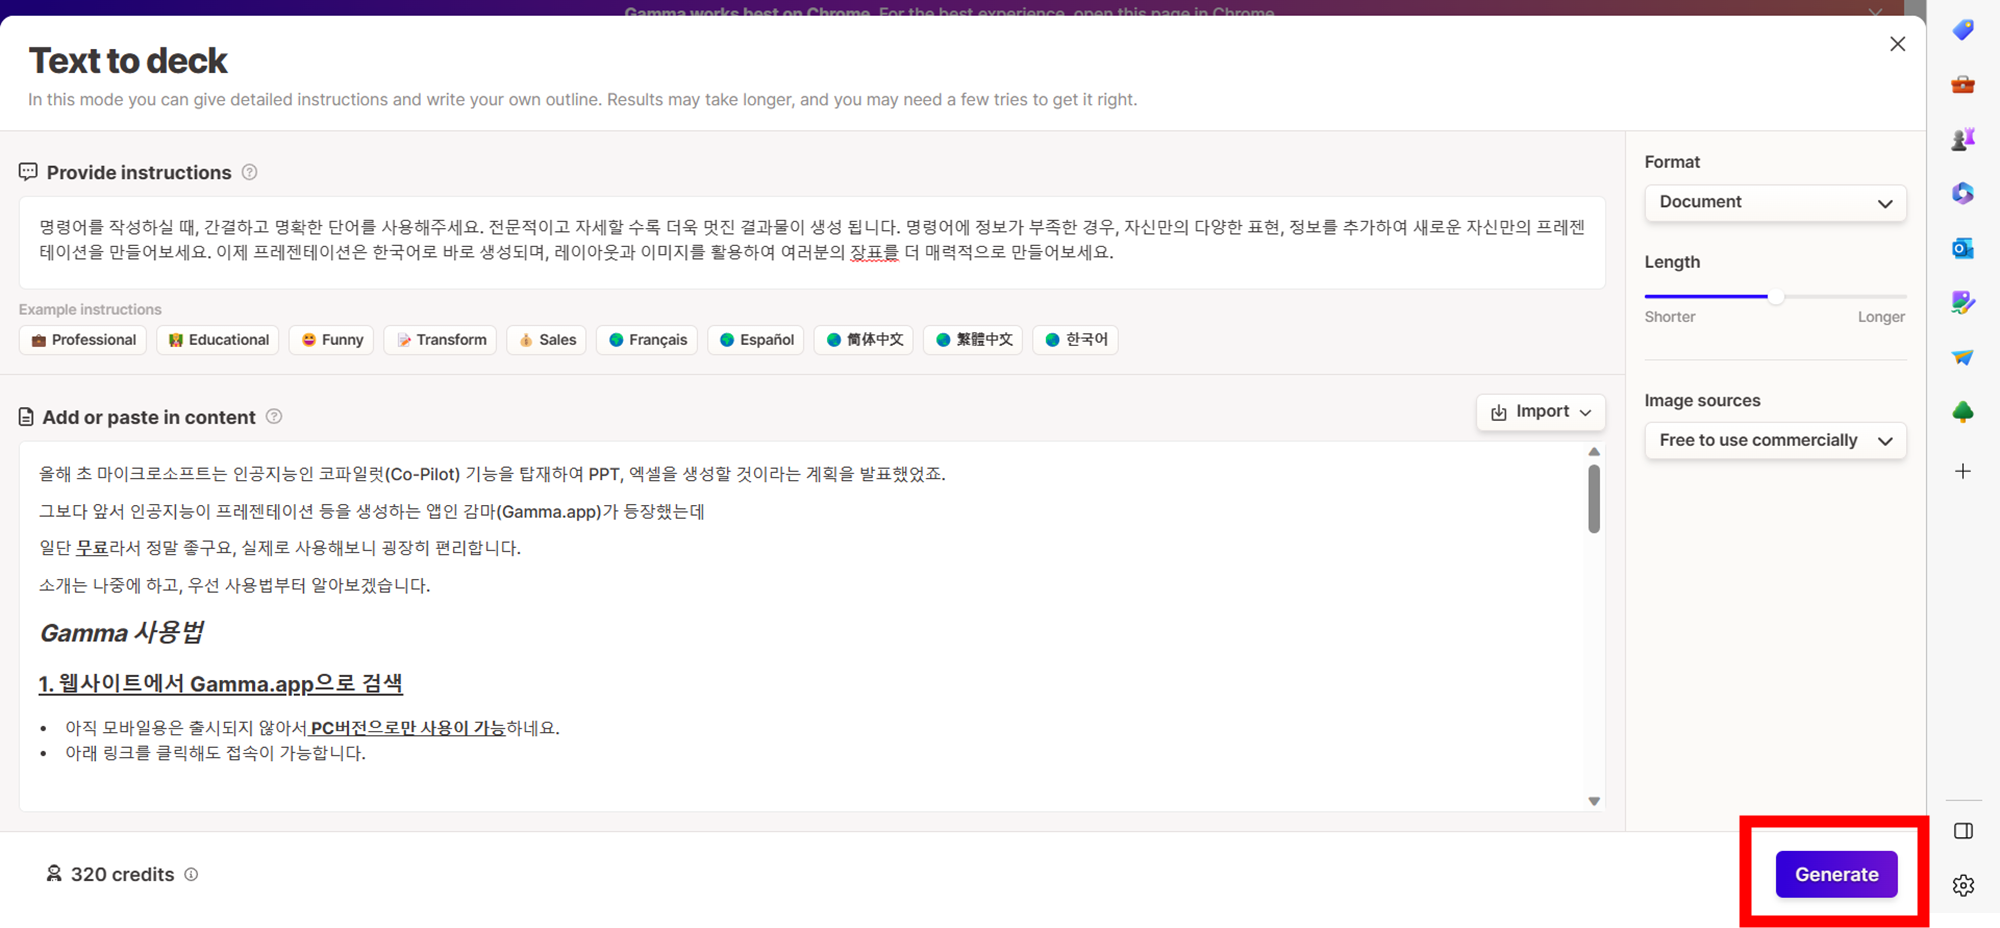This screenshot has width=2000, height=928.
Task: Open the Format dropdown showing Document
Action: pos(1775,202)
